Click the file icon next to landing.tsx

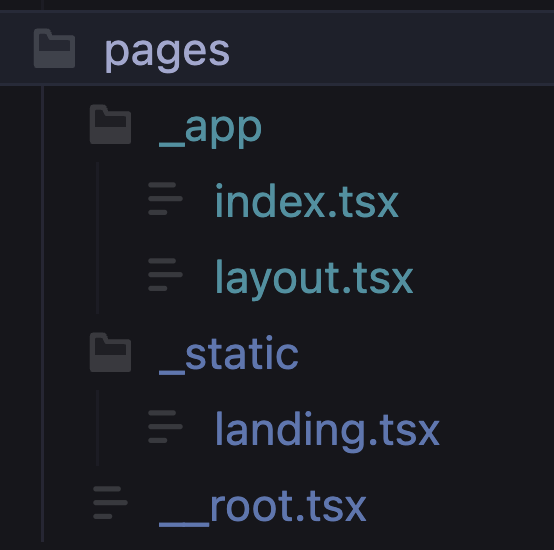pyautogui.click(x=165, y=426)
